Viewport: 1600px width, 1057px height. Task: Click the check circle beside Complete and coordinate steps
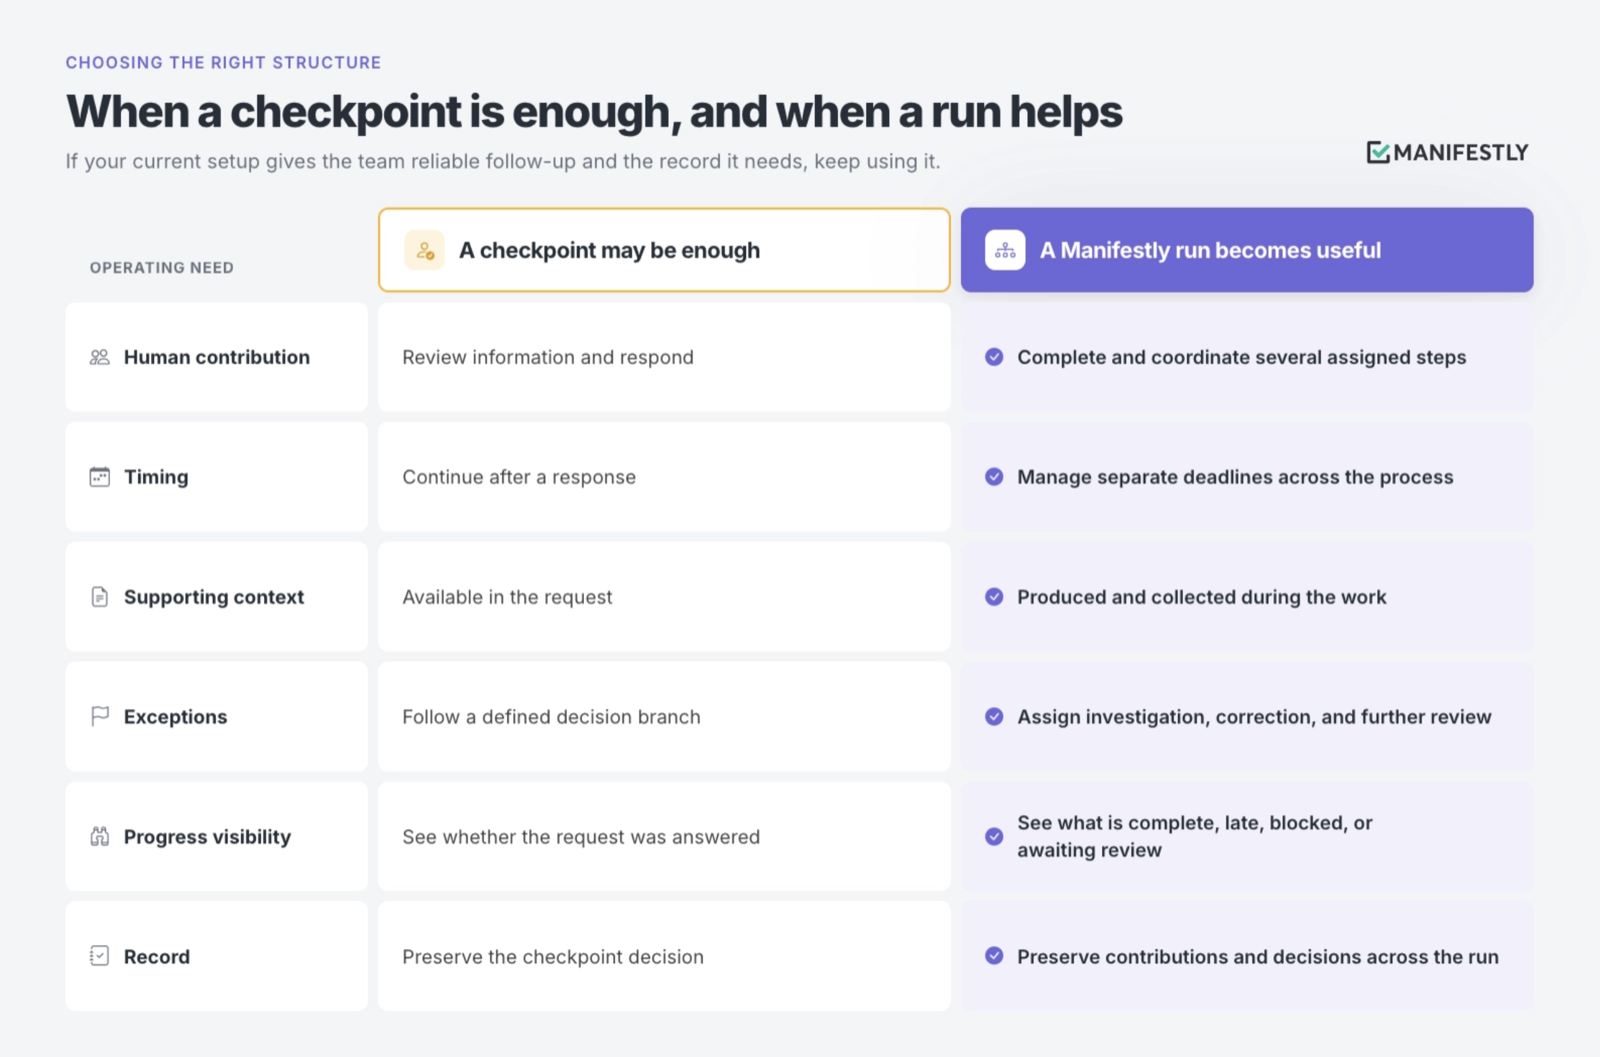[x=994, y=357]
